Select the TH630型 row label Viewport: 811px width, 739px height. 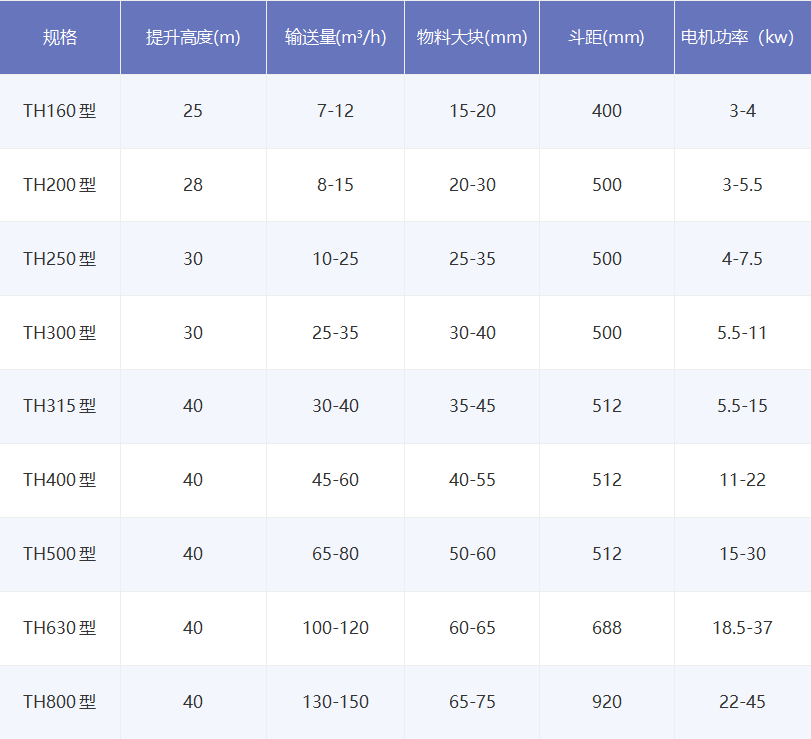click(x=60, y=628)
